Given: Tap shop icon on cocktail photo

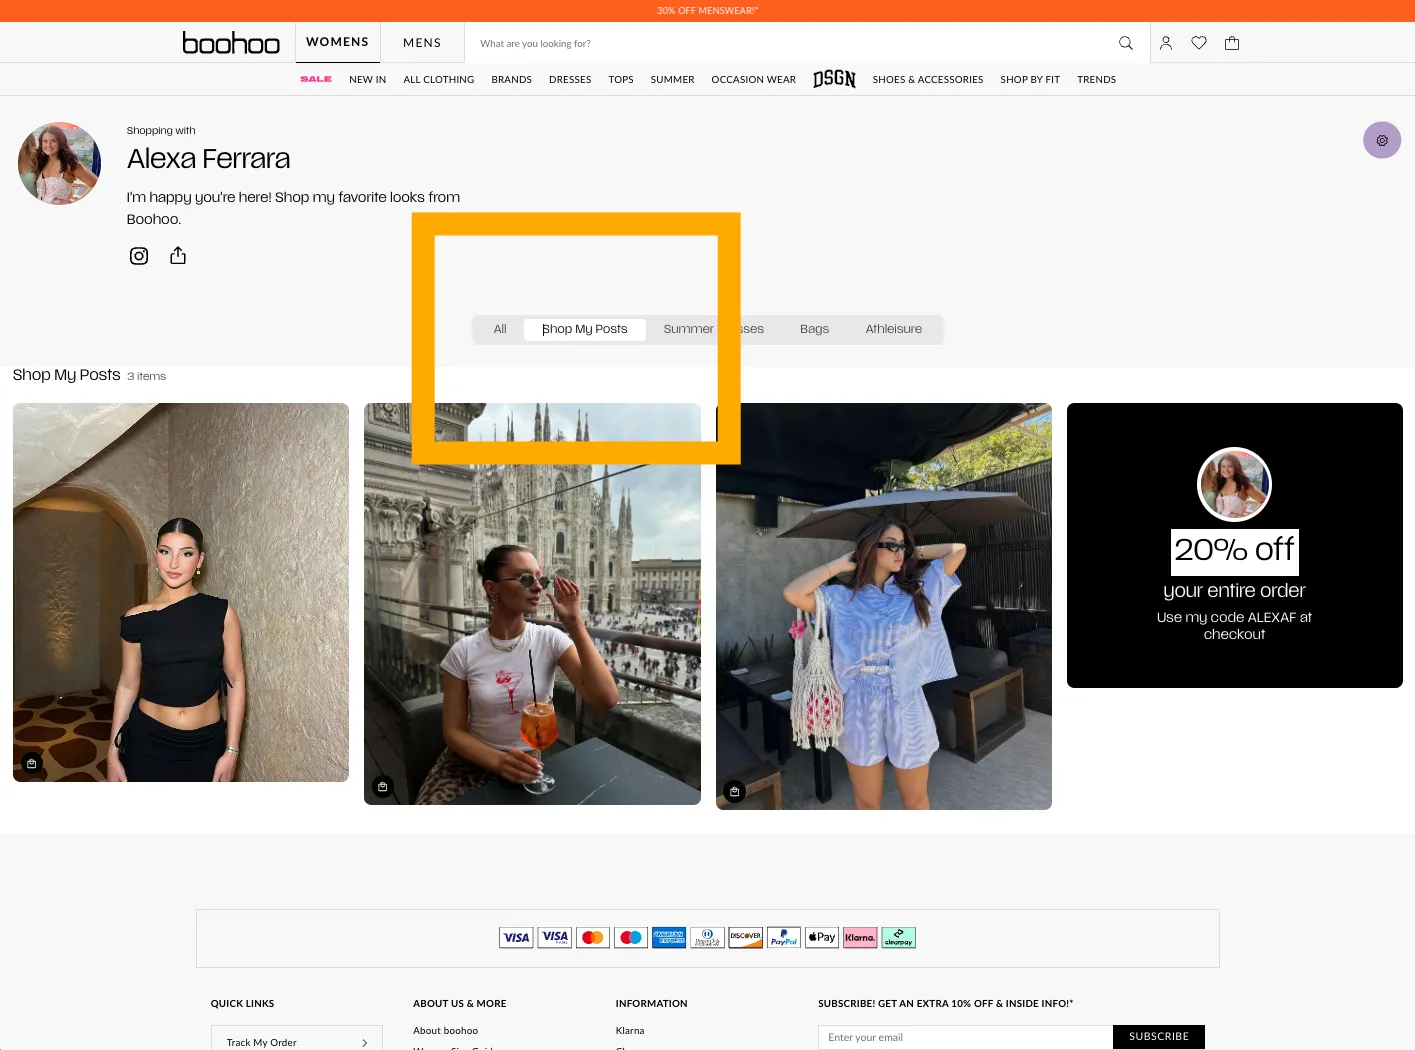Looking at the screenshot, I should click(x=383, y=787).
